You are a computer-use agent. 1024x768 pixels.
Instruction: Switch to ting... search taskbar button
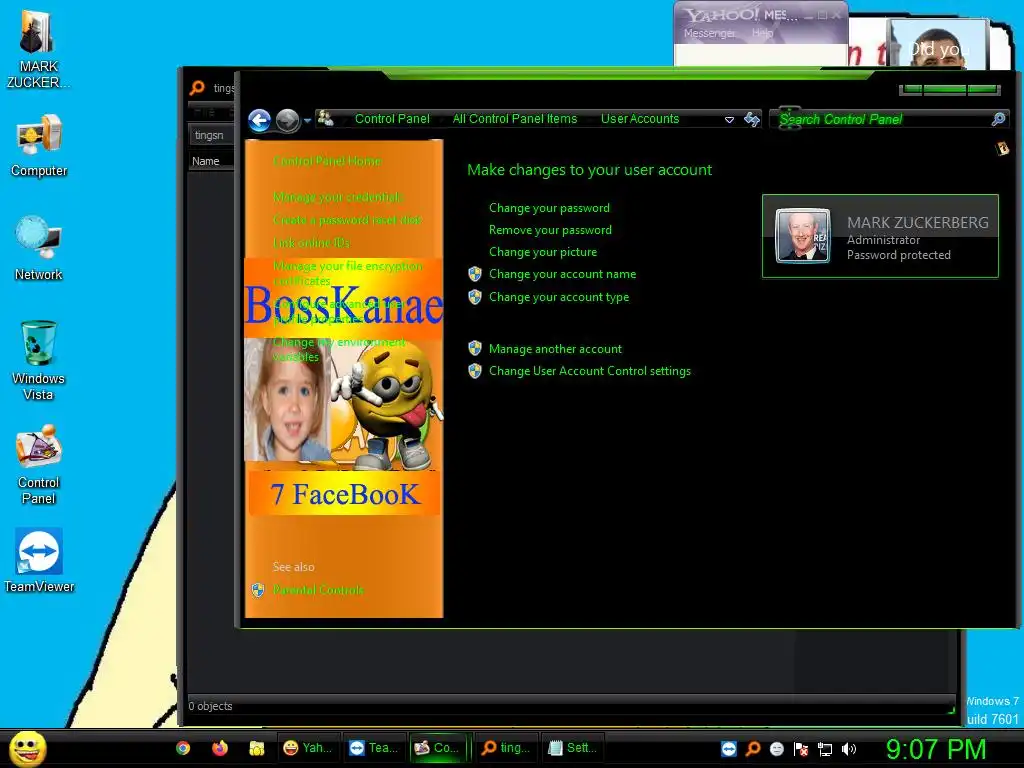[x=505, y=748]
